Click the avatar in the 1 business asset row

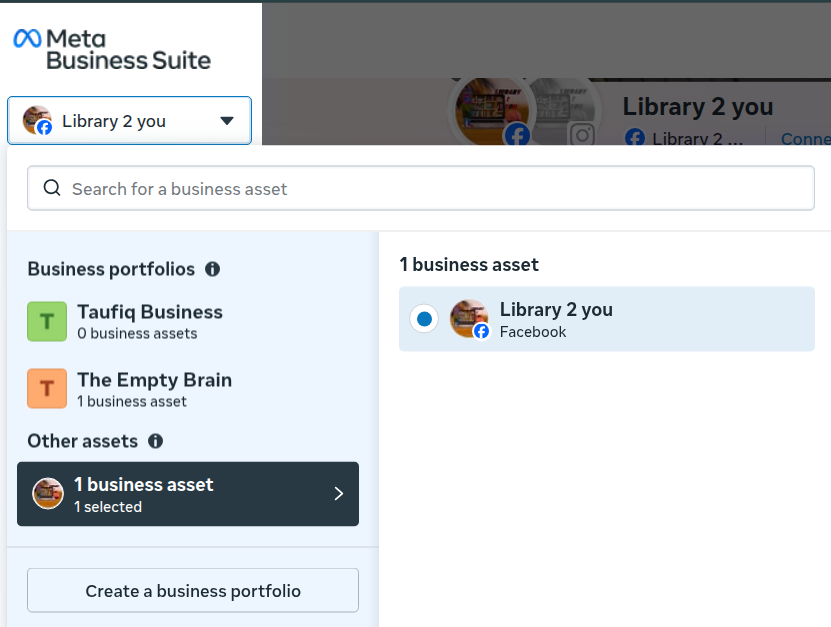(48, 493)
